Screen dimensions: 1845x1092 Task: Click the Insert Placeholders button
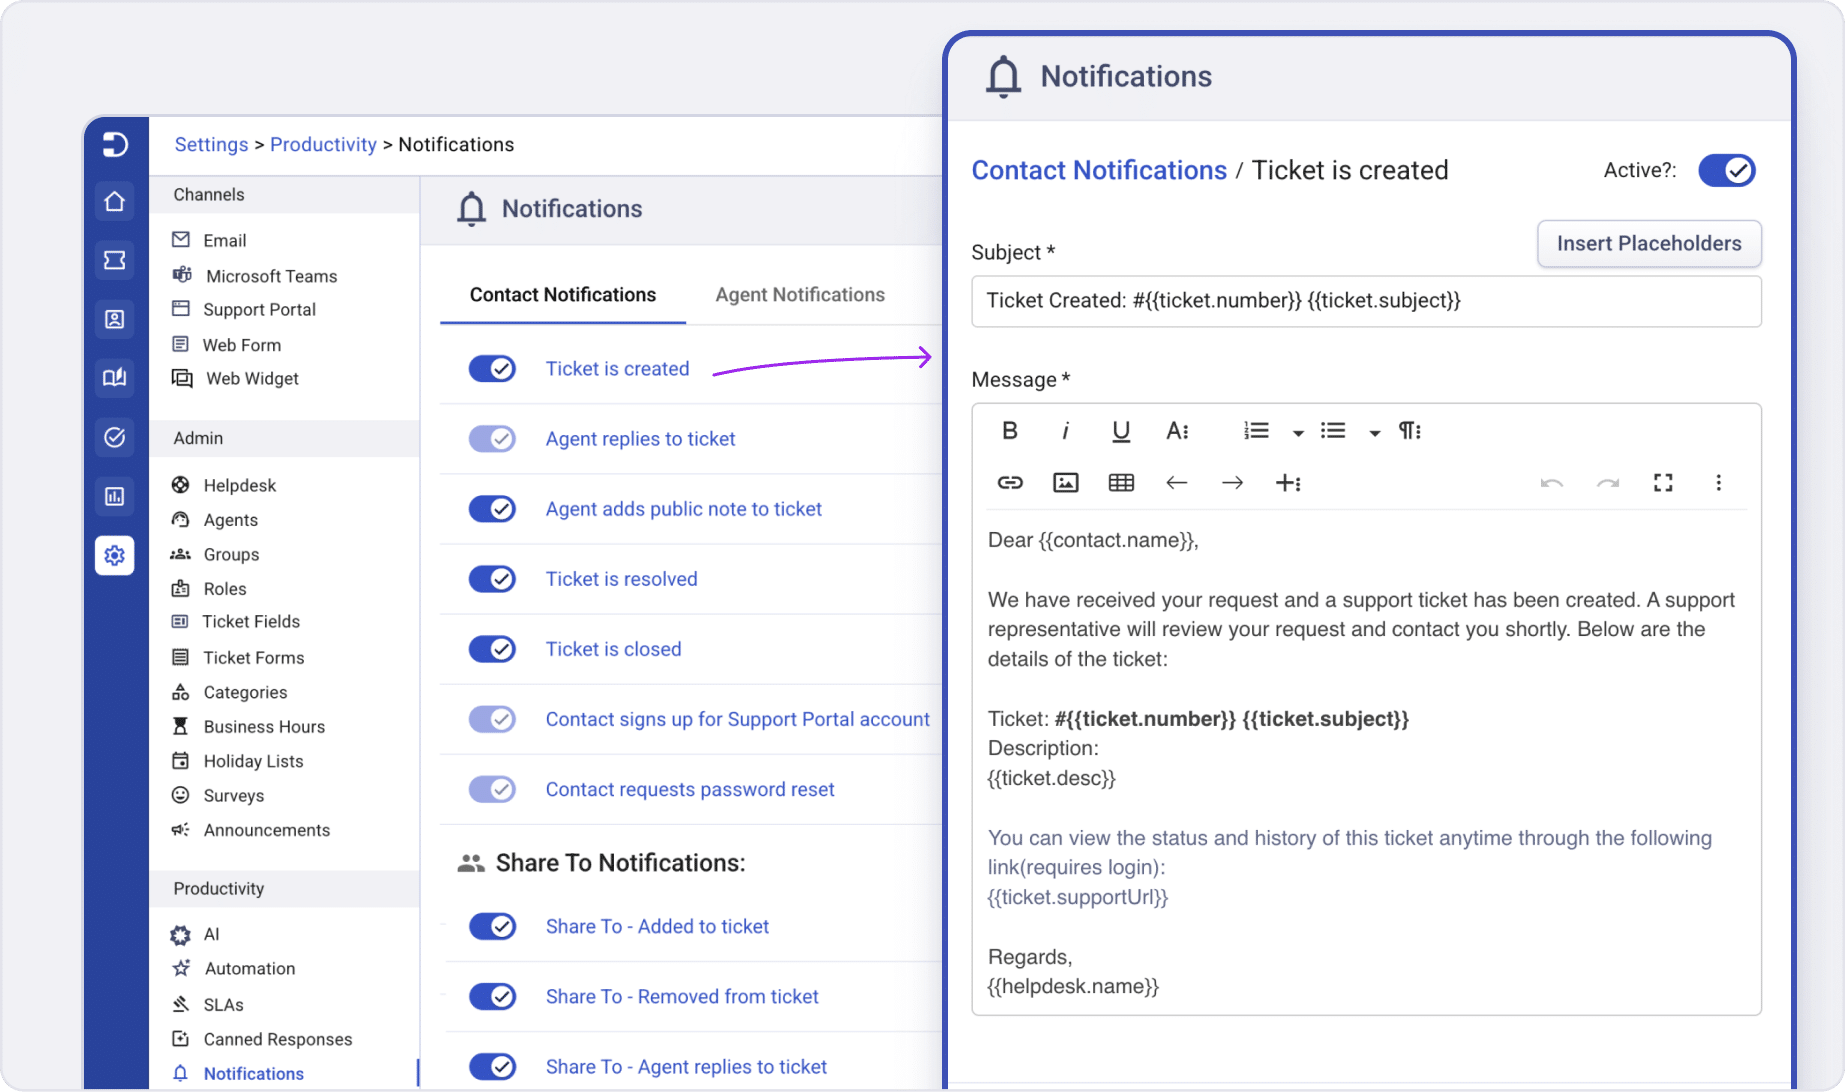click(x=1649, y=243)
